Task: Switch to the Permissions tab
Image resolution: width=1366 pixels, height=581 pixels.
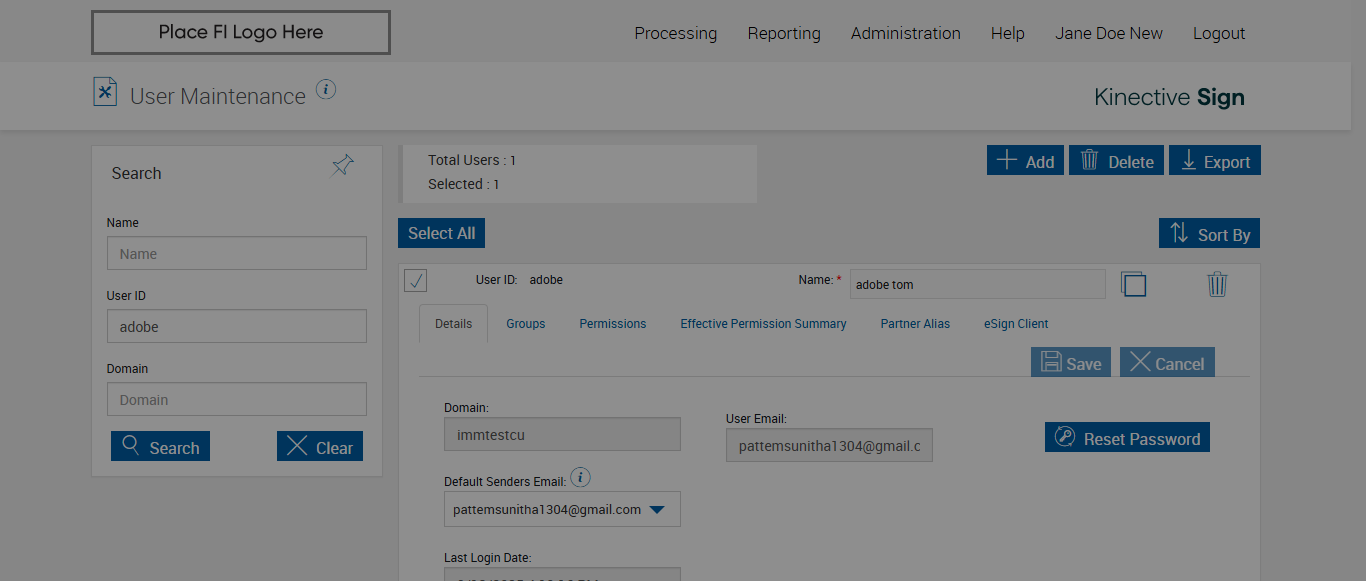Action: [x=613, y=324]
